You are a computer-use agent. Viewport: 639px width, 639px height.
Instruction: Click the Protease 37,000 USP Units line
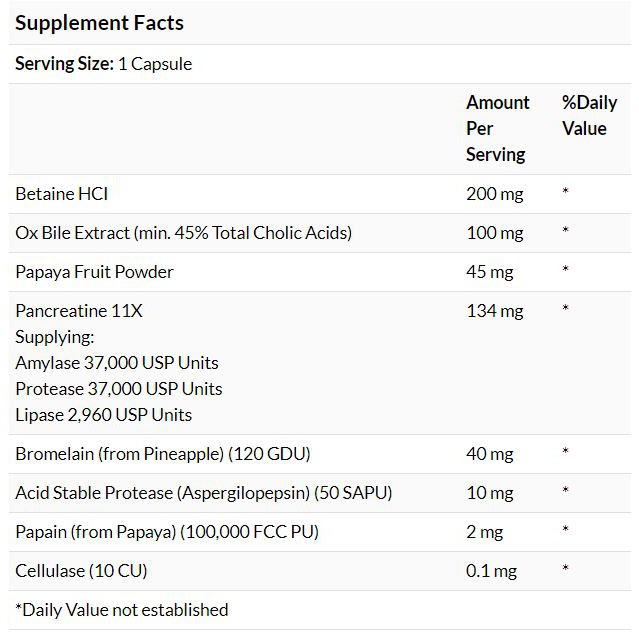coord(118,389)
